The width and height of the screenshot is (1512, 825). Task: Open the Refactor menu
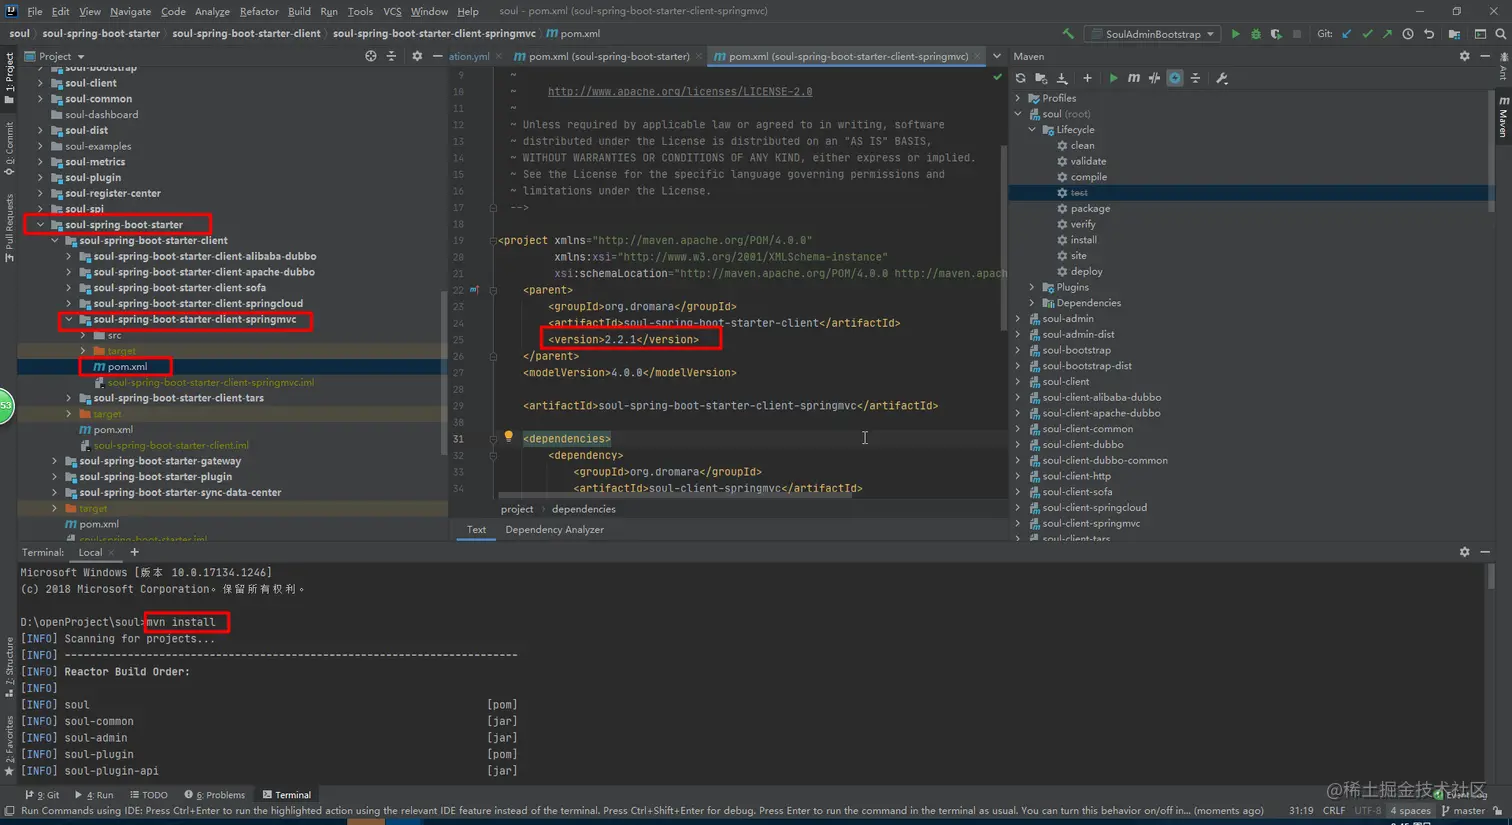(258, 11)
